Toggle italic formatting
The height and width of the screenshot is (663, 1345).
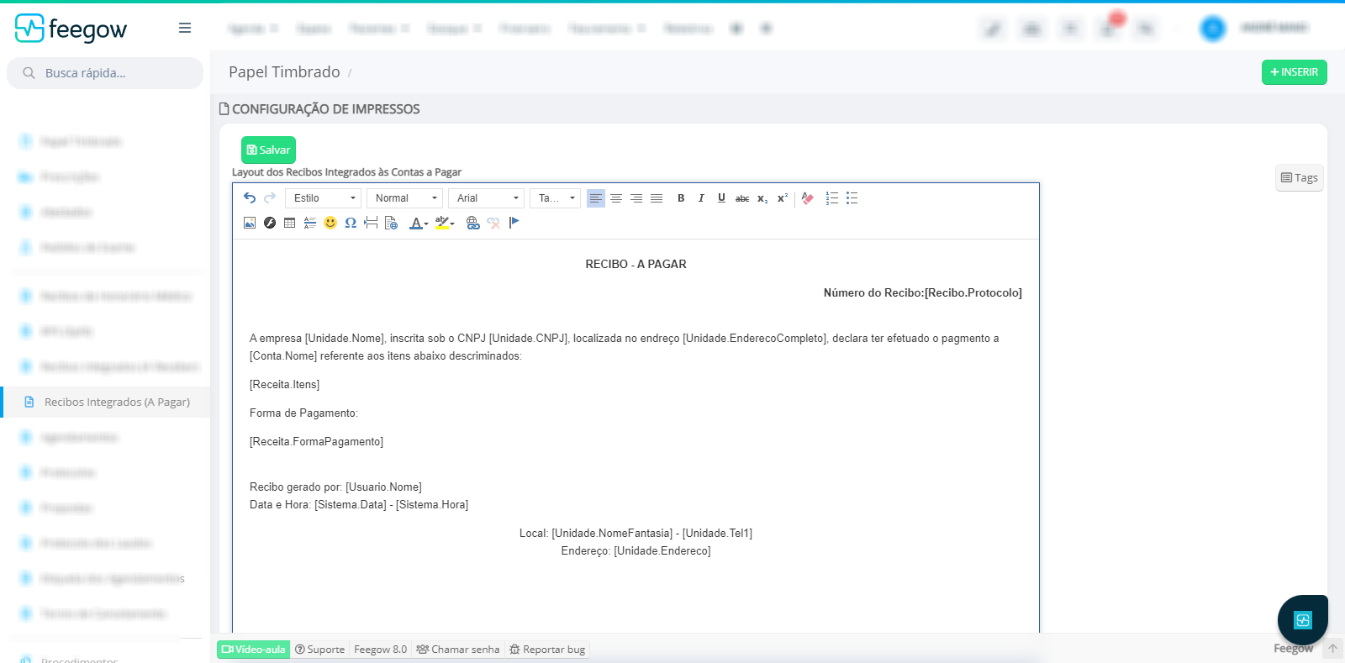click(x=701, y=198)
